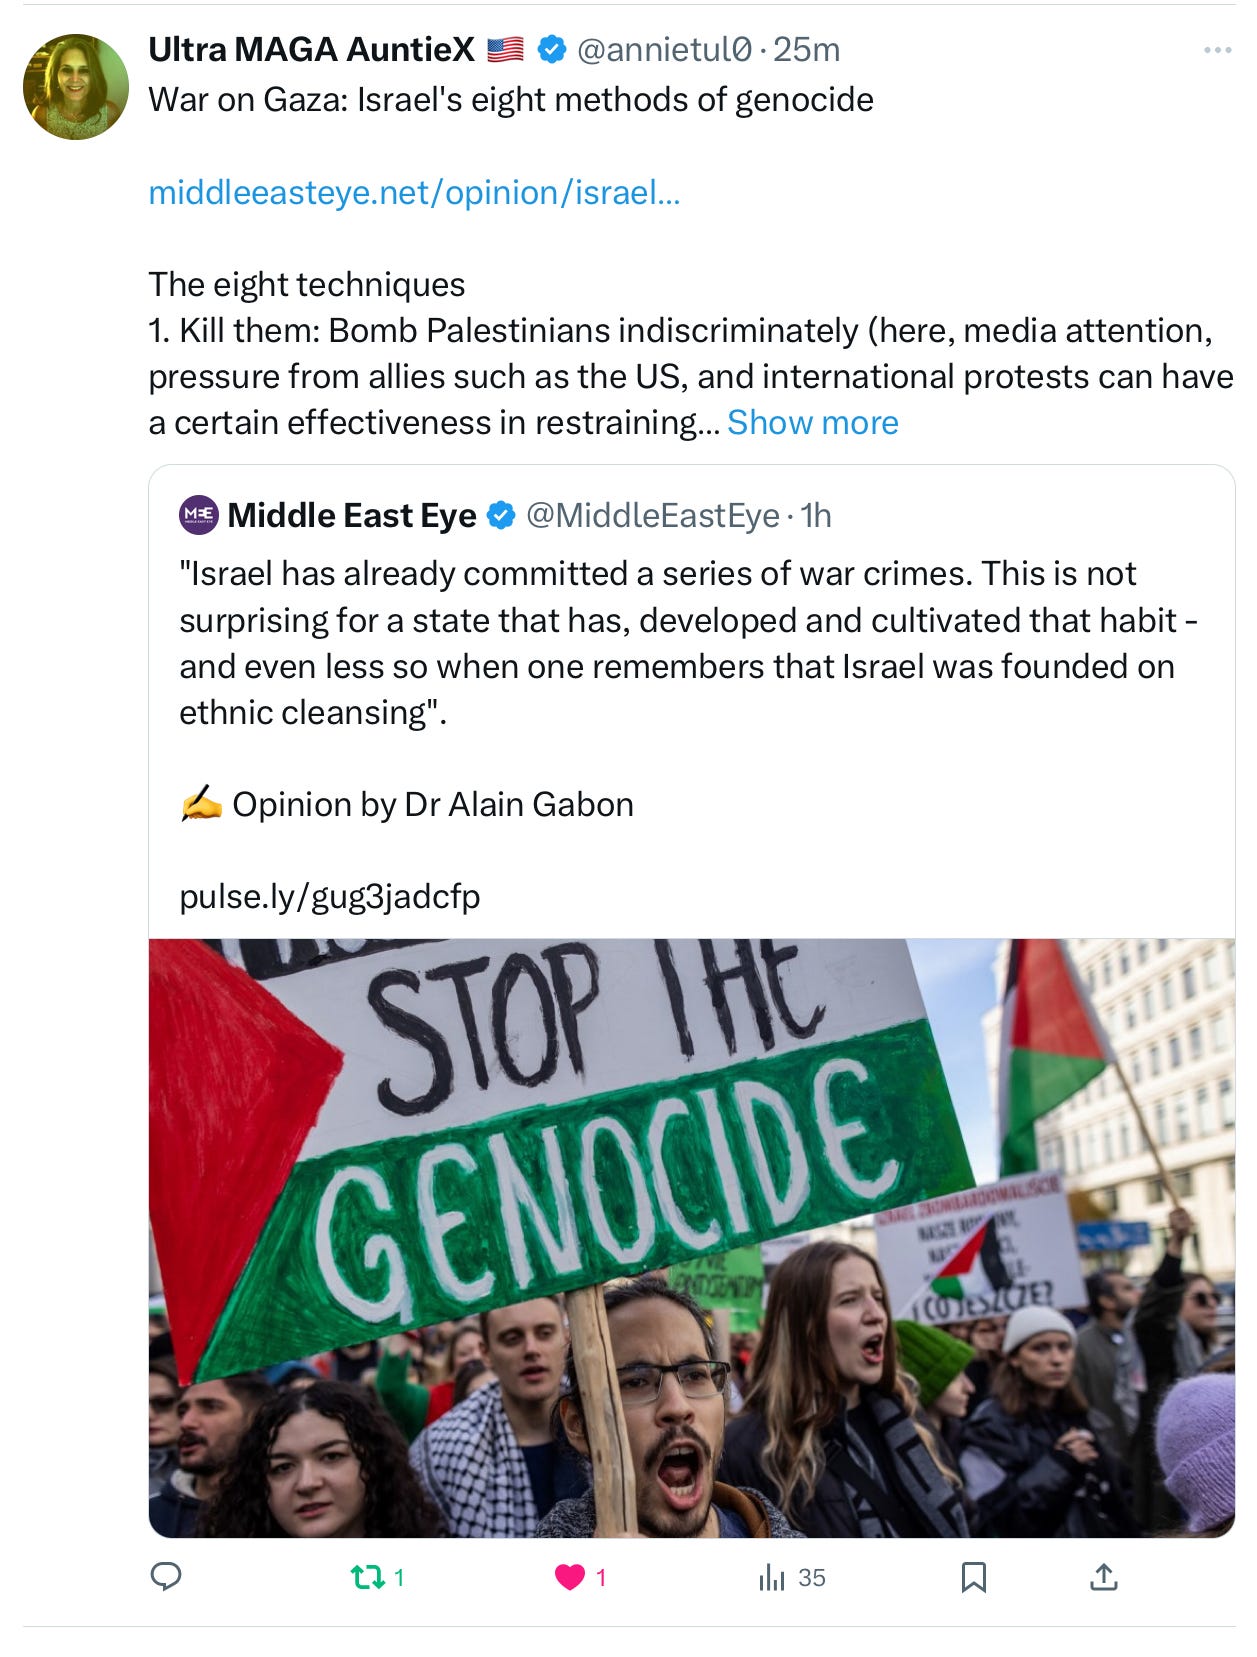This screenshot has height=1657, width=1257.
Task: Open the middleeasteye.net opinion link
Action: [414, 192]
